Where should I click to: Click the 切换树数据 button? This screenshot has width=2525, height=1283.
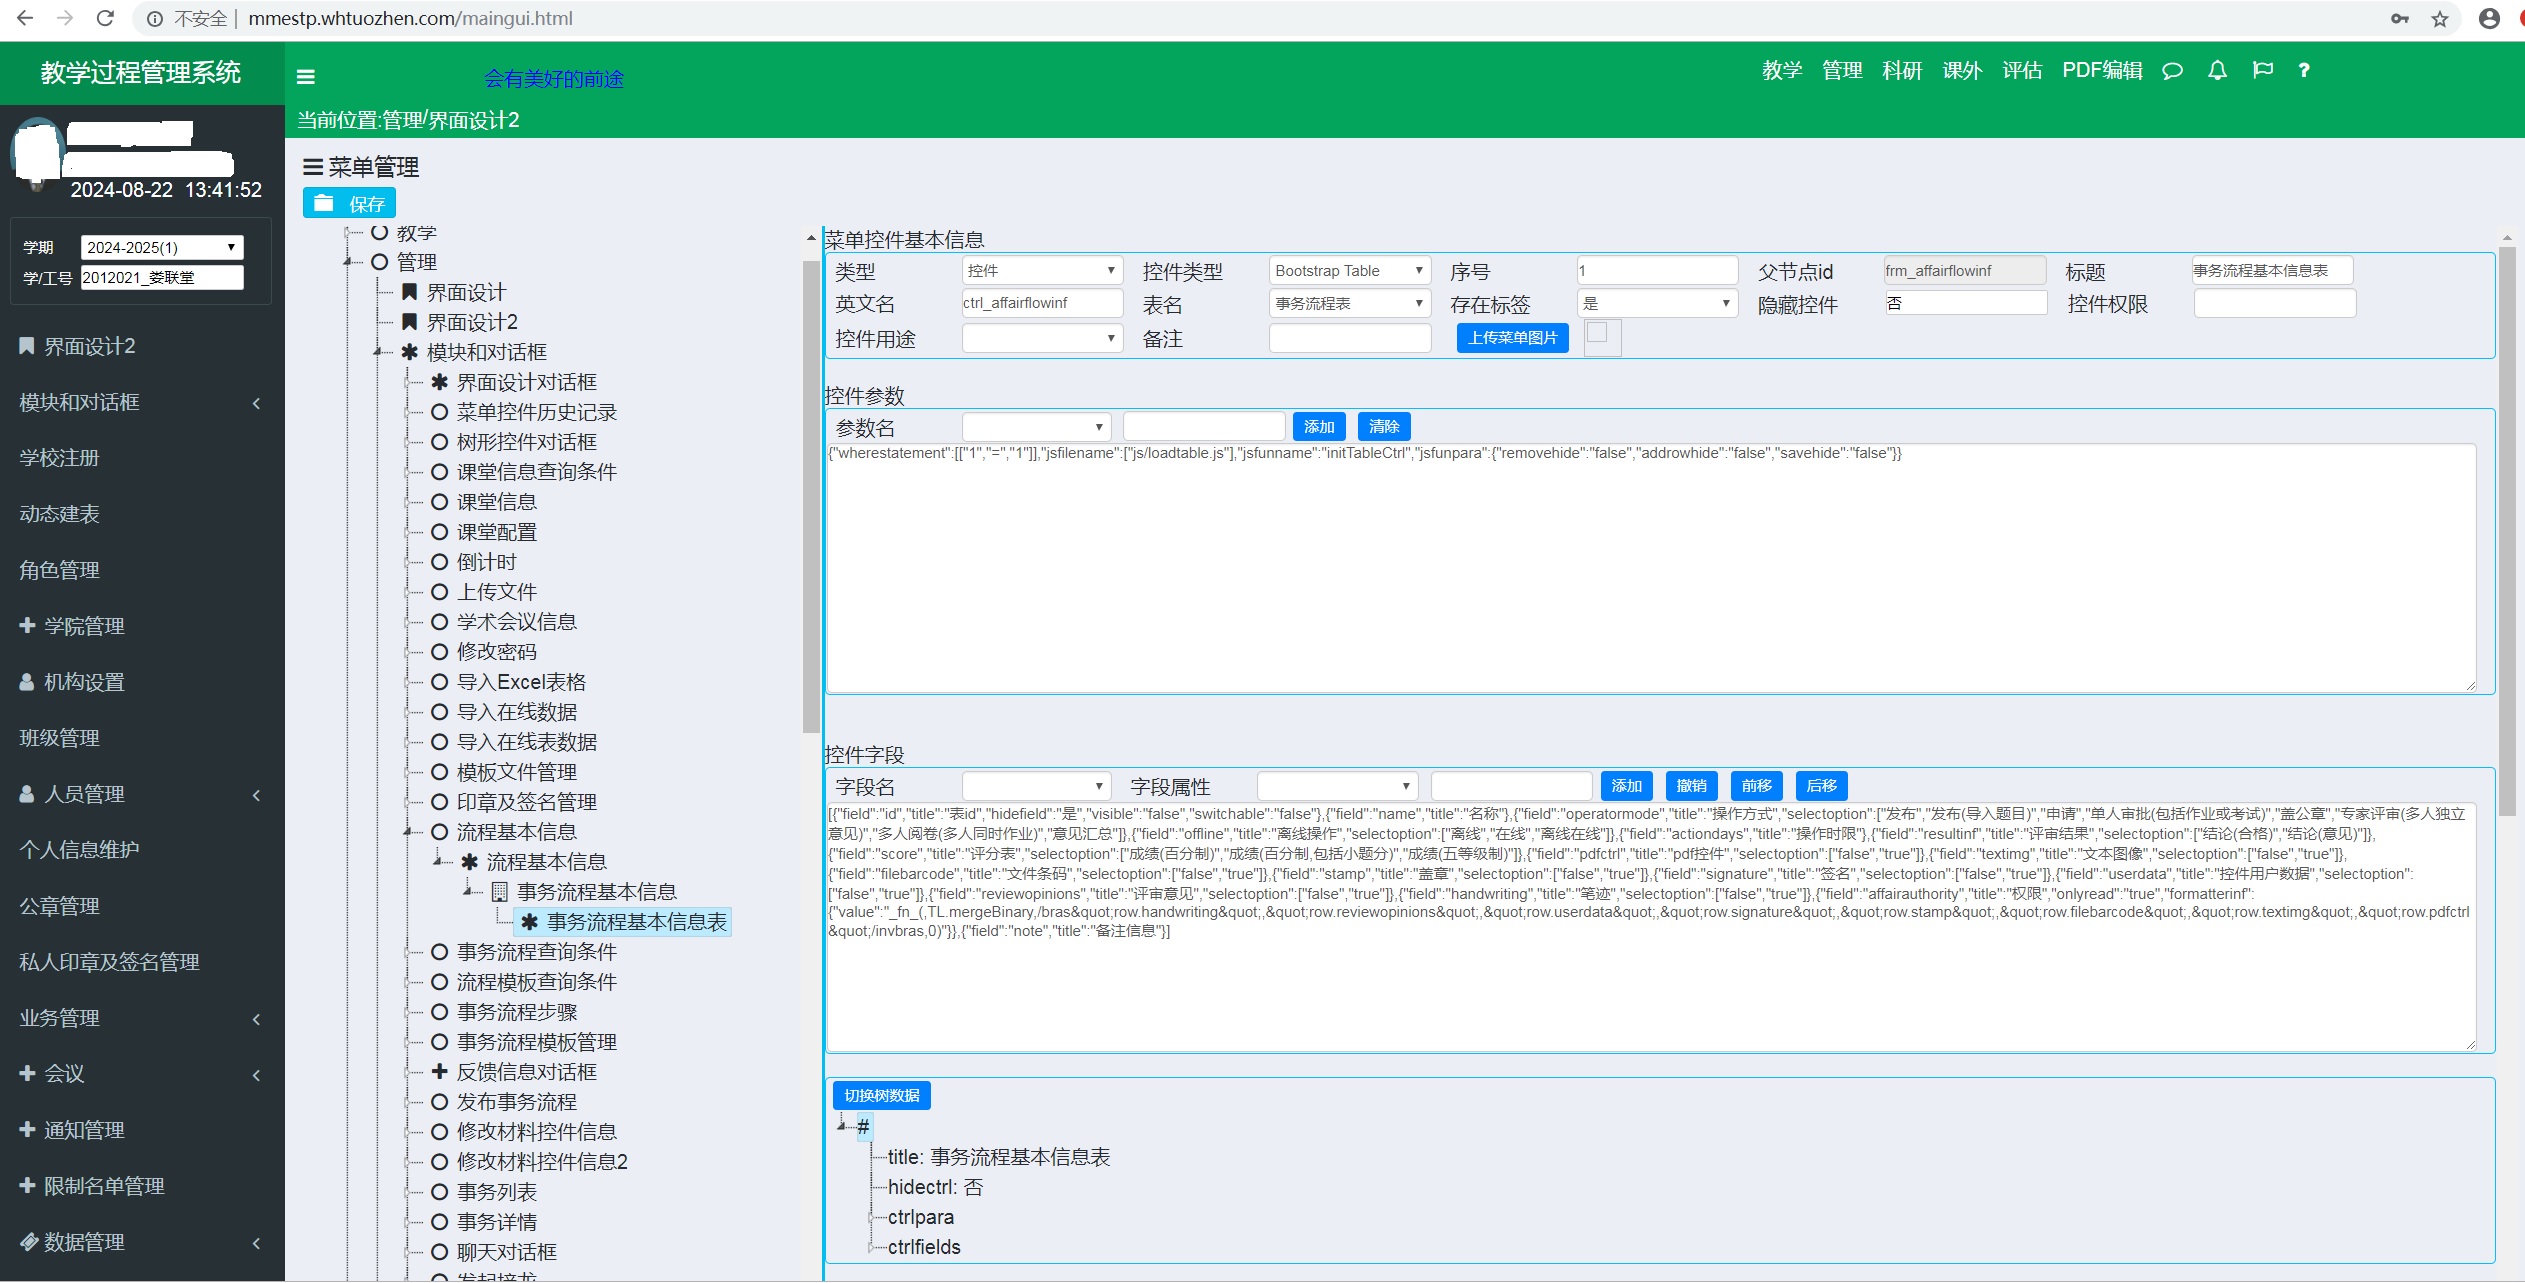(x=881, y=1095)
